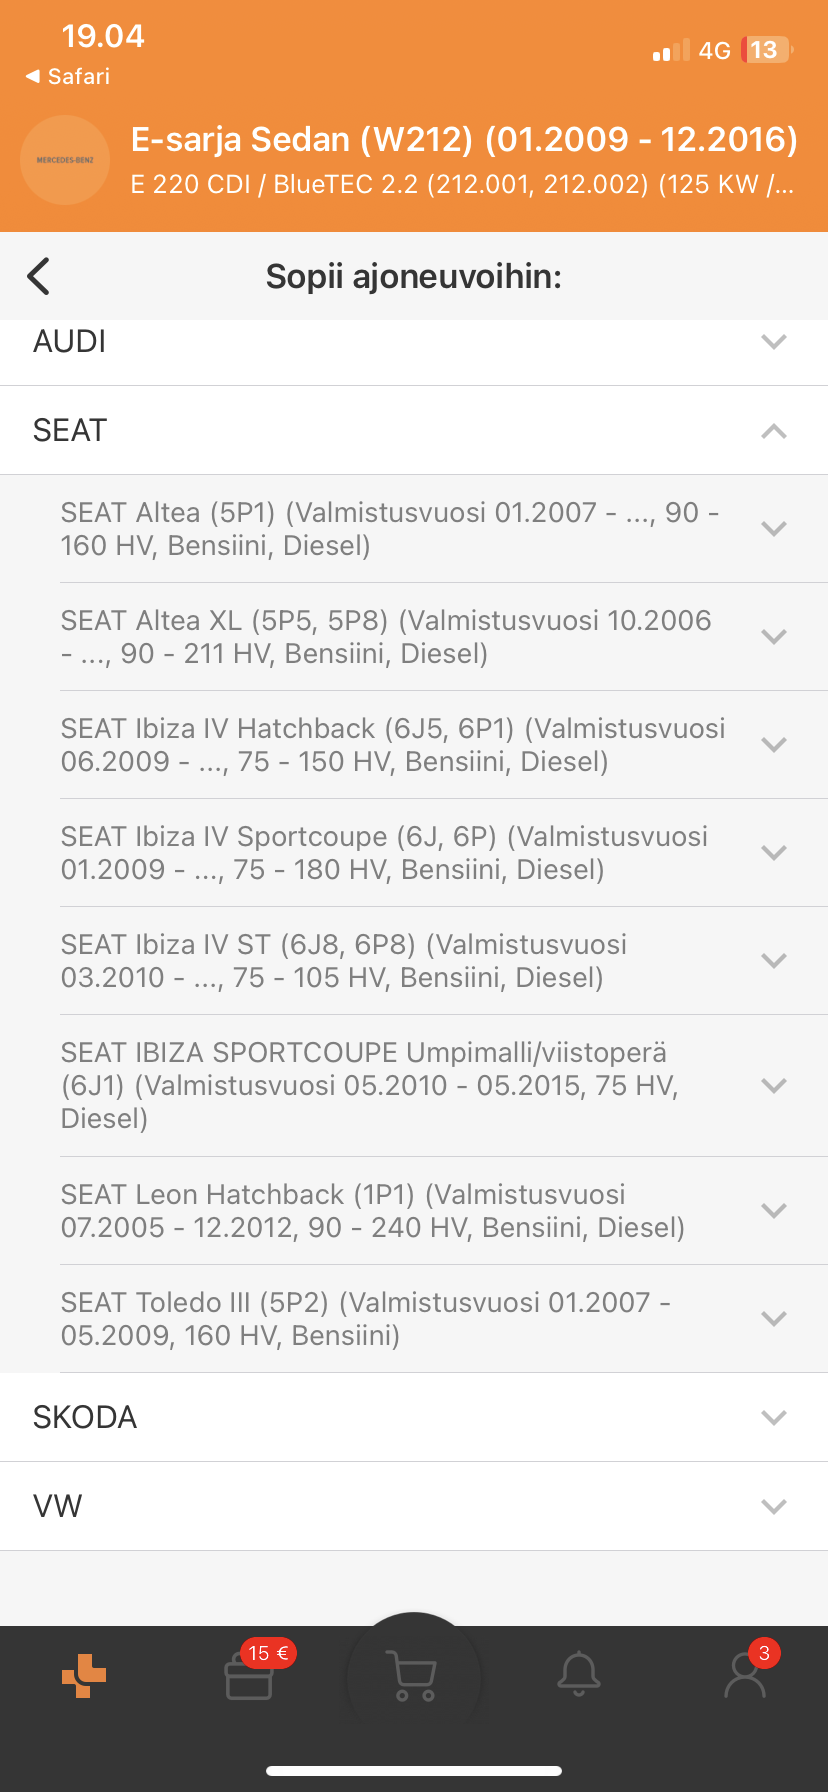The image size is (828, 1792).
Task: Expand the VW brand section
Action: coord(773,1506)
